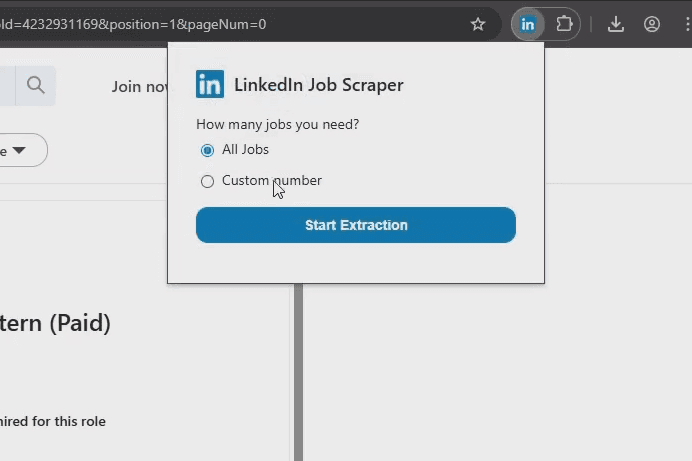Click the LinkedIn Job Scraper extension icon in the toolbar
Viewport: 692px width, 461px height.
(527, 24)
